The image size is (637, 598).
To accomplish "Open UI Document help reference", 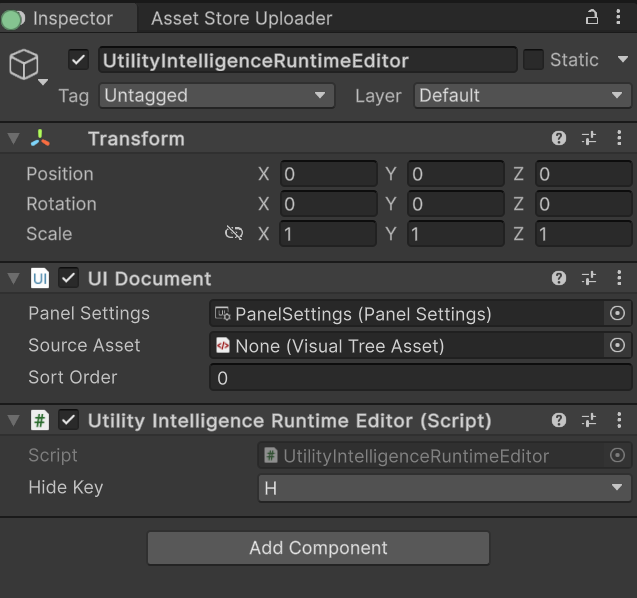I will 559,278.
